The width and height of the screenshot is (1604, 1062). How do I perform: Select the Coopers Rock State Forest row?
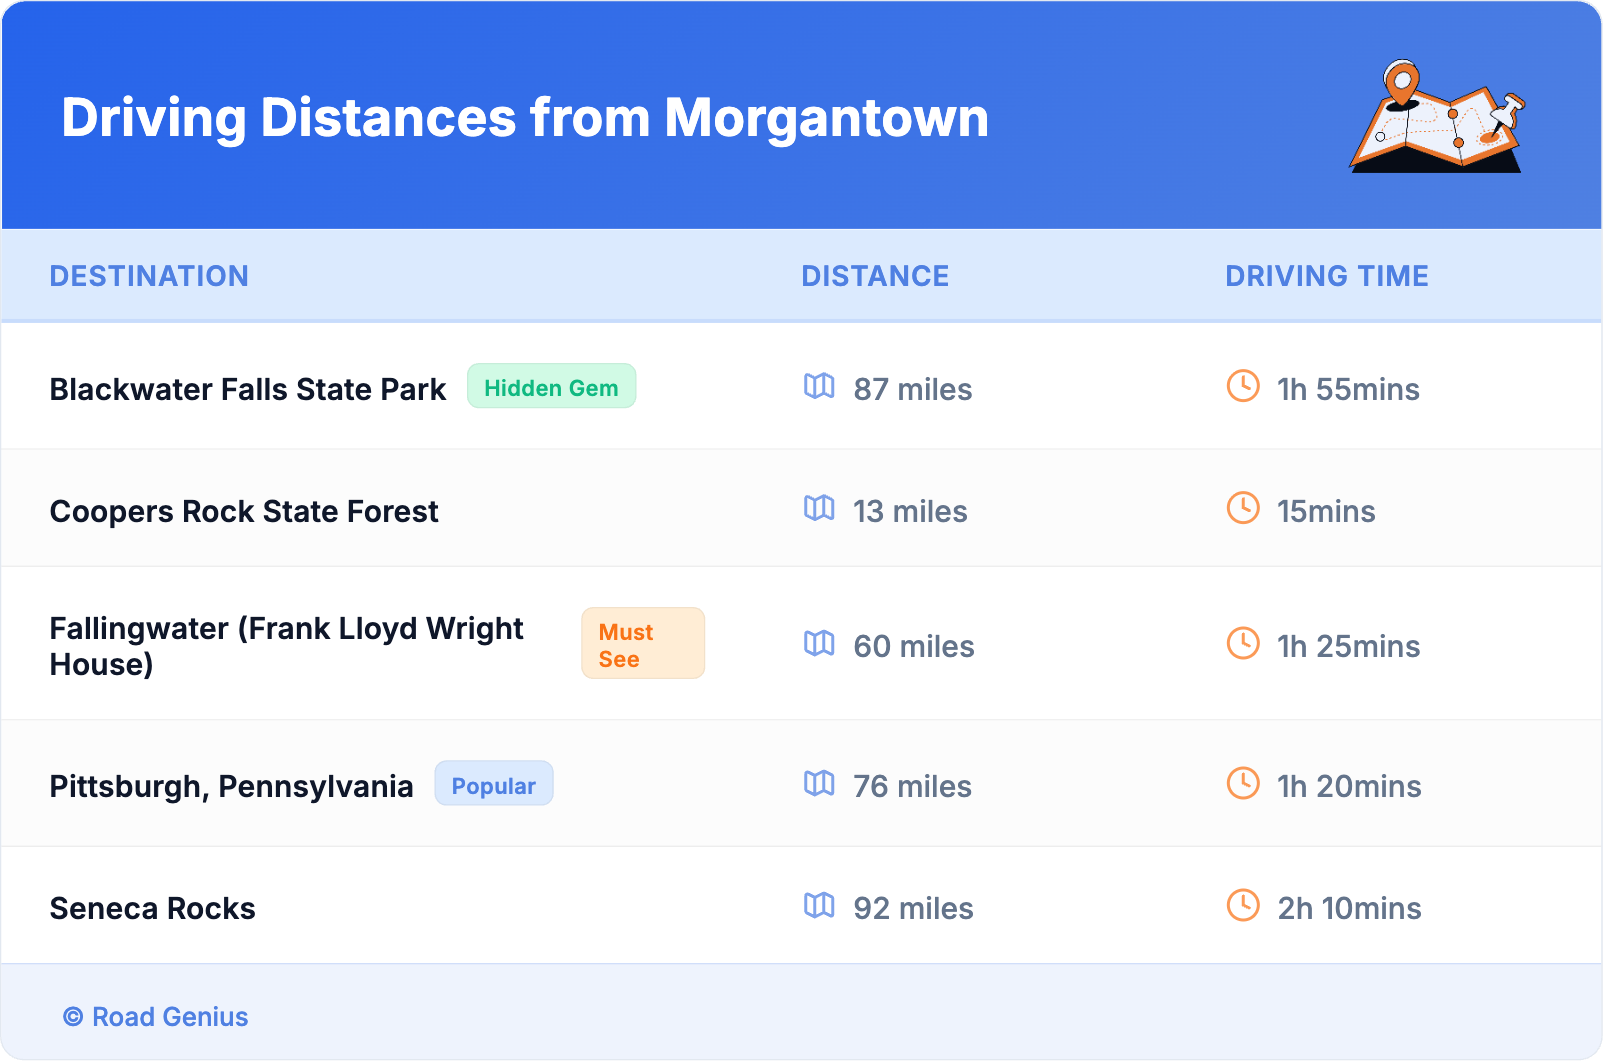point(244,511)
